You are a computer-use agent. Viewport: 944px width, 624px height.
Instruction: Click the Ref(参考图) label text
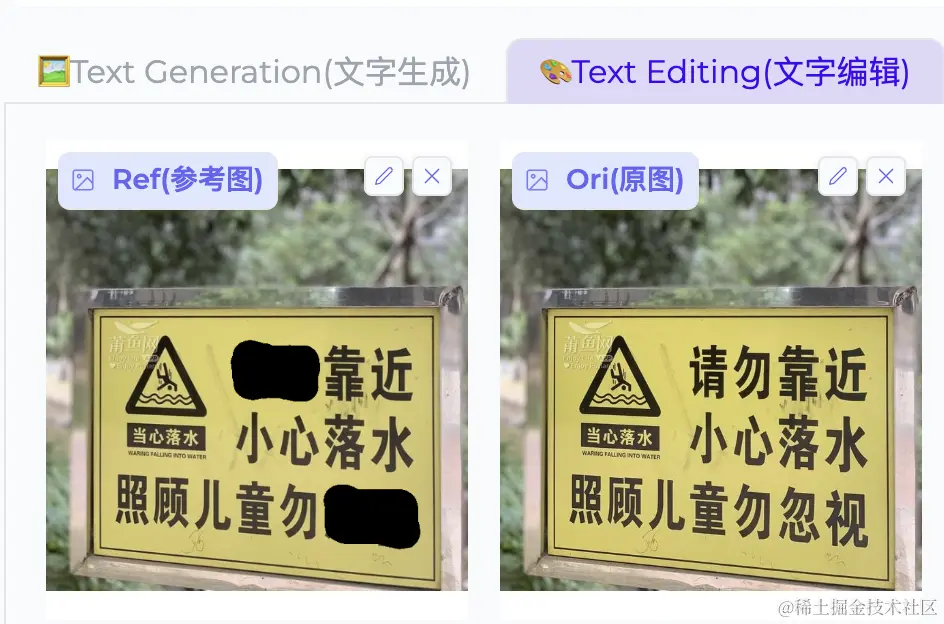coord(188,179)
